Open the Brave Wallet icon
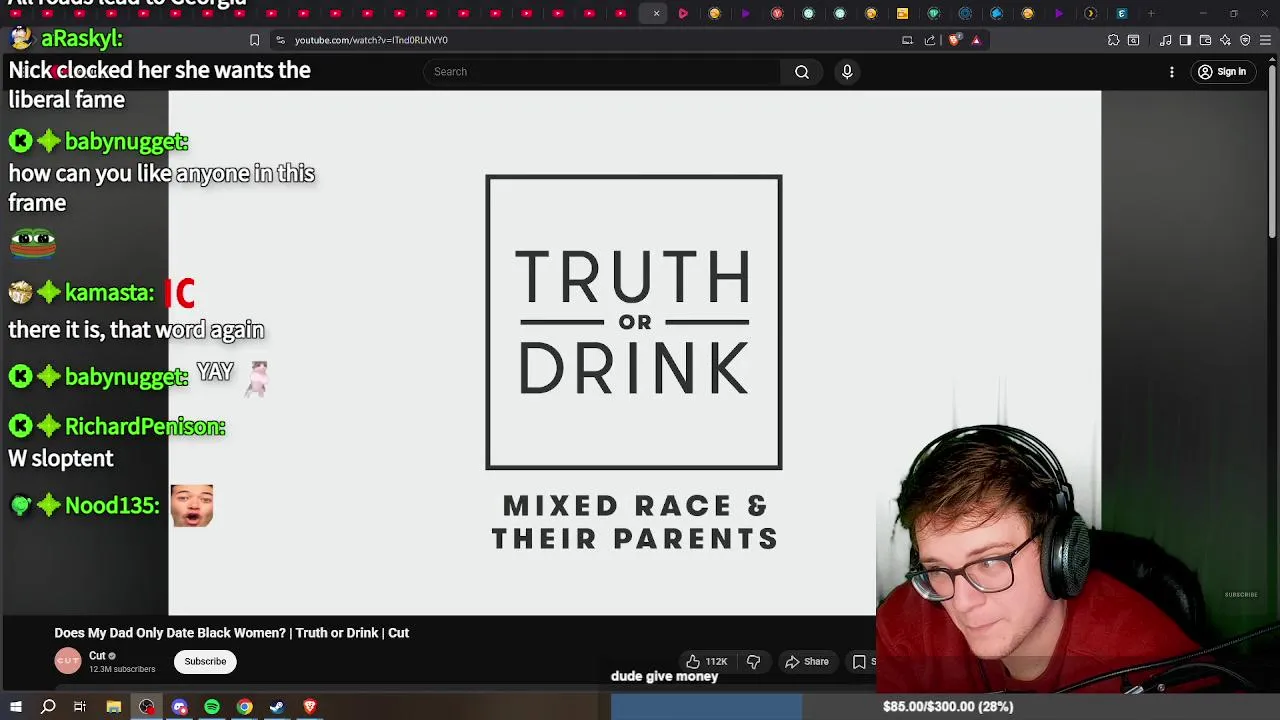 click(x=1205, y=40)
